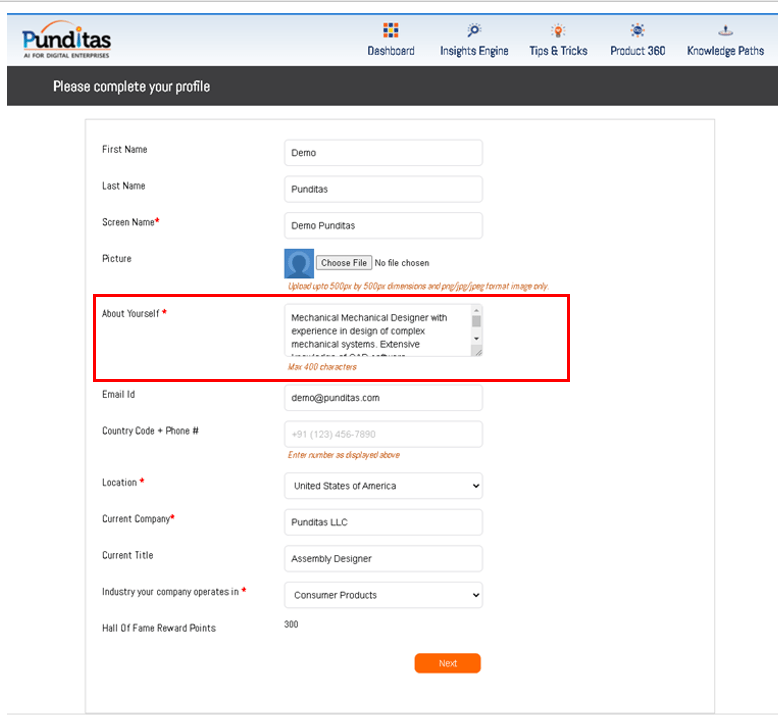This screenshot has height=715, width=778.
Task: Focus the Last Name input field
Action: click(x=383, y=189)
